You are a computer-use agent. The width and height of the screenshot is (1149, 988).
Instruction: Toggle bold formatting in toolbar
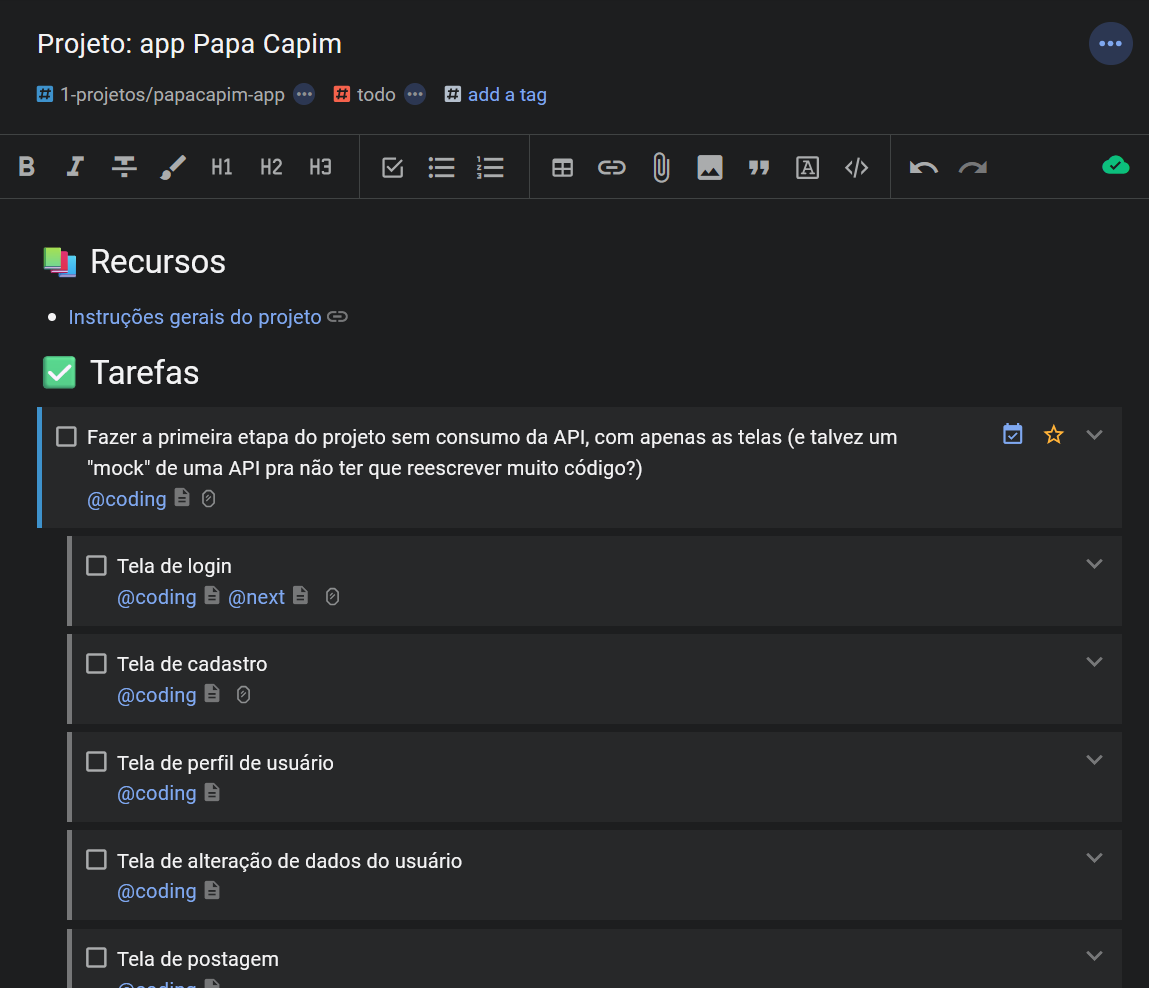point(27,167)
